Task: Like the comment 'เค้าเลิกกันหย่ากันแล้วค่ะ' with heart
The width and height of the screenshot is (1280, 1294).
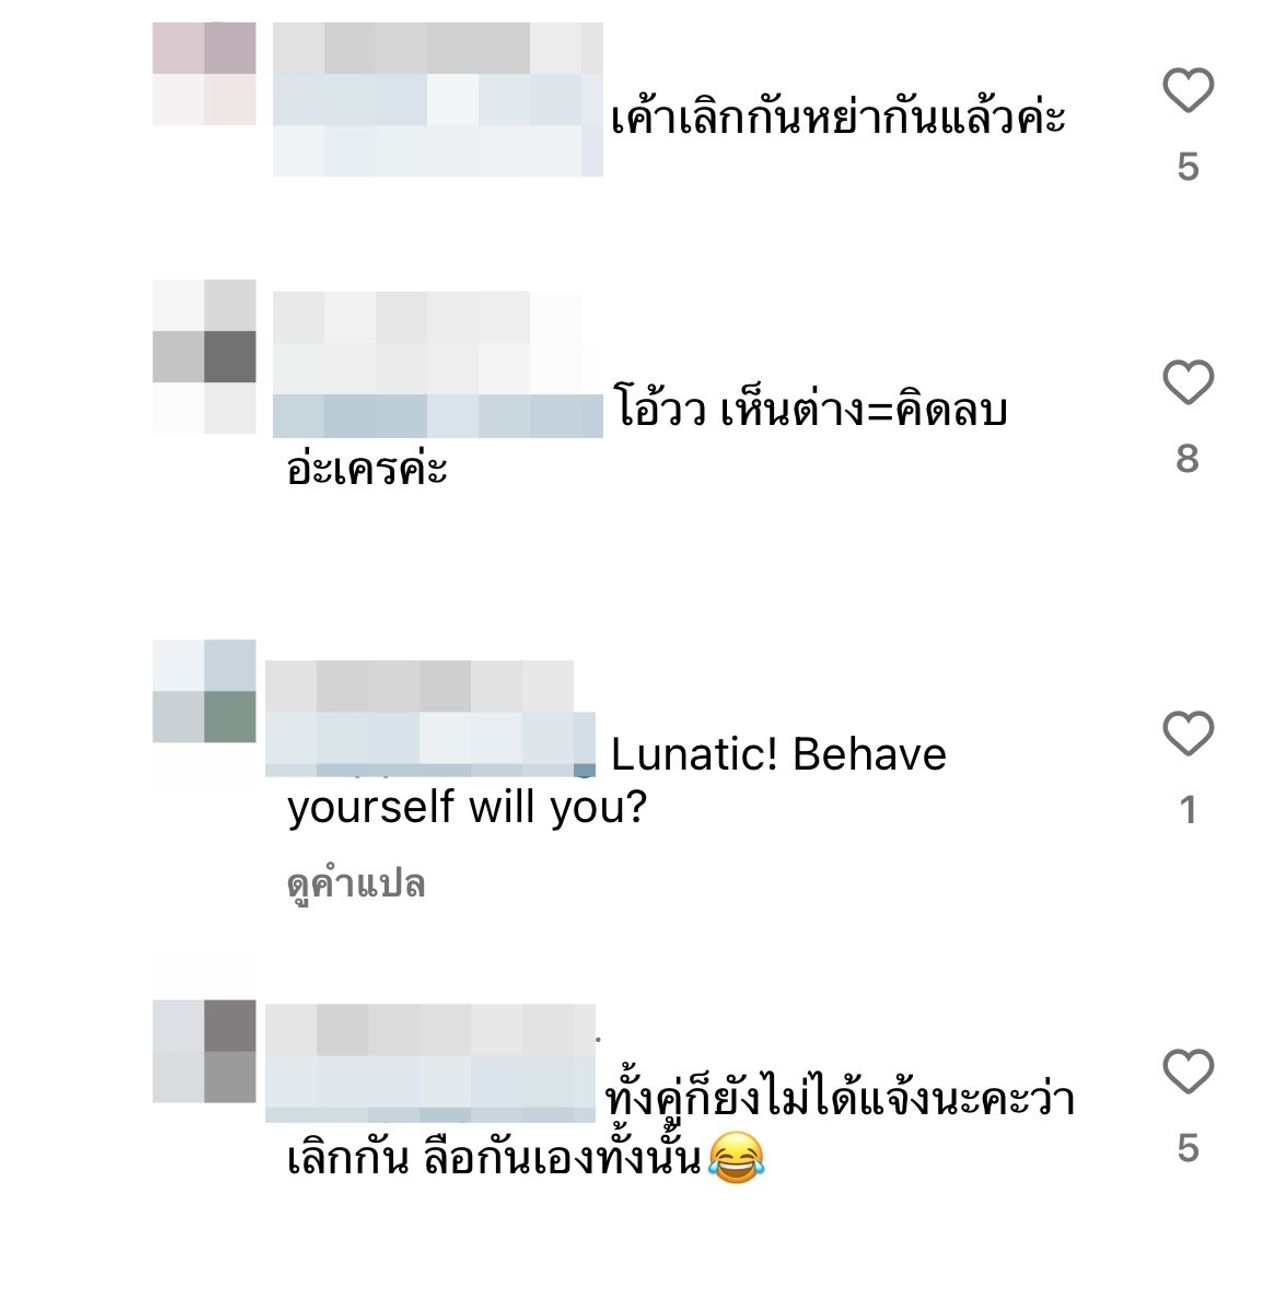Action: 1188,91
